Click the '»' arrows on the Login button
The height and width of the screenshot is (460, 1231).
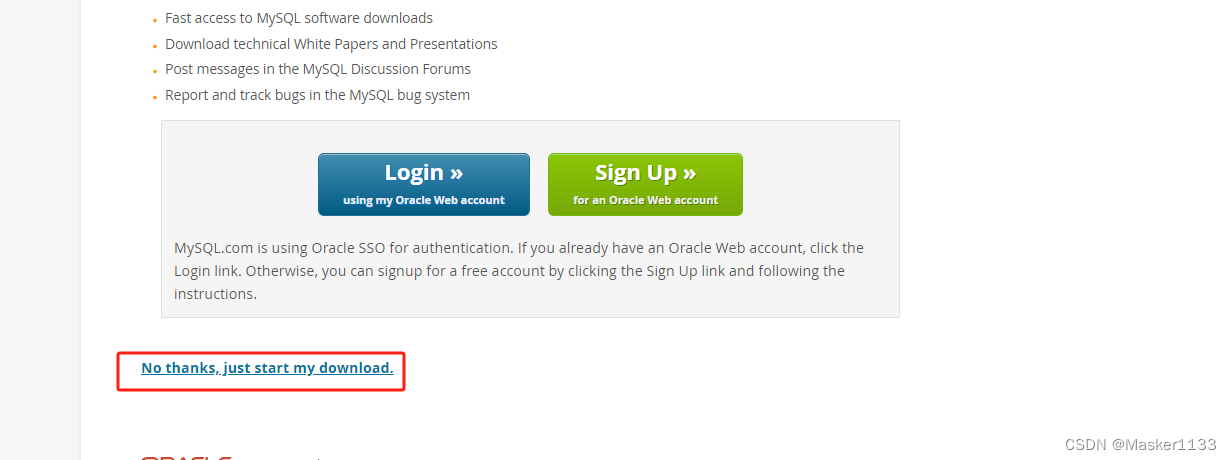click(456, 172)
